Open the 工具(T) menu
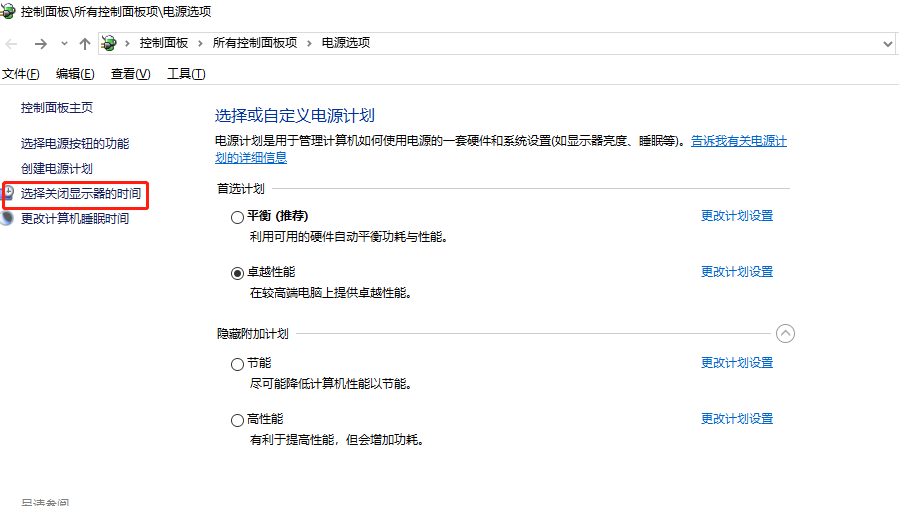The width and height of the screenshot is (899, 506). tap(185, 74)
